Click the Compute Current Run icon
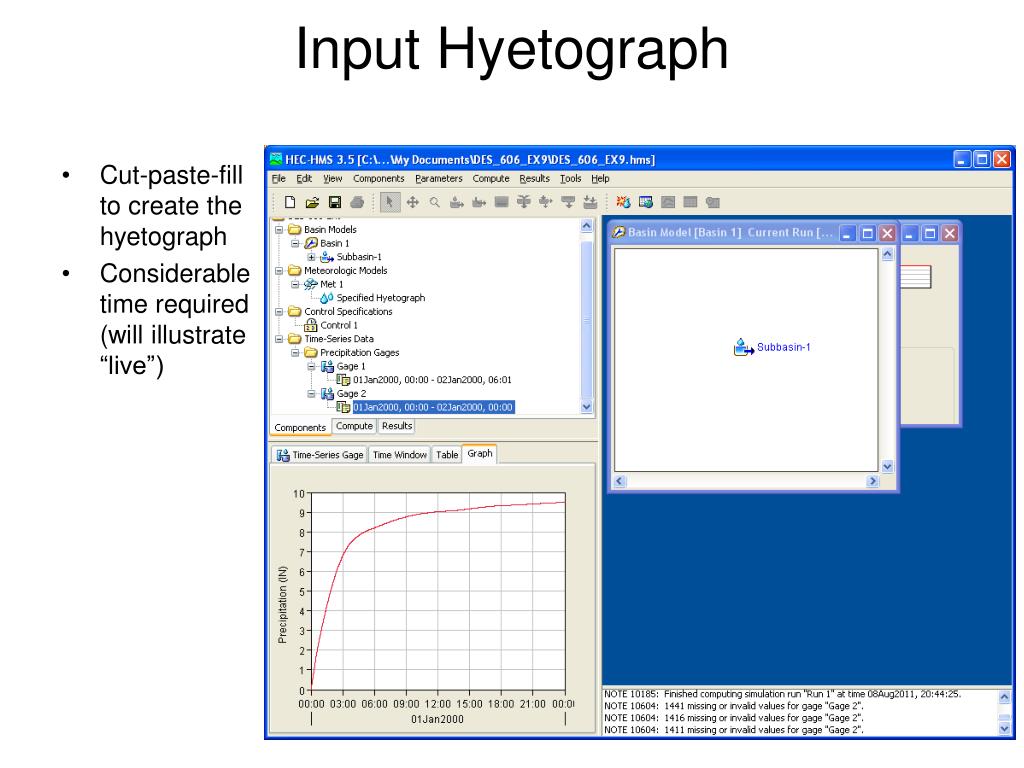1024x768 pixels. click(x=623, y=202)
